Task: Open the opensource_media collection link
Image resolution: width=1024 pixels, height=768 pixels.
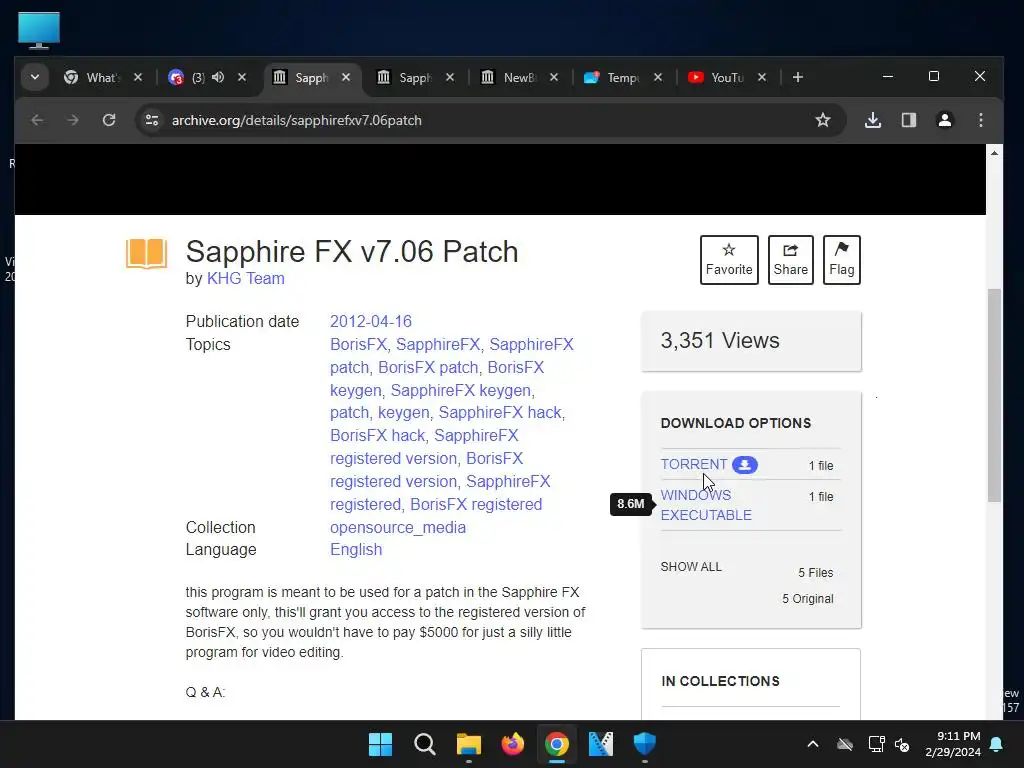Action: [x=398, y=527]
